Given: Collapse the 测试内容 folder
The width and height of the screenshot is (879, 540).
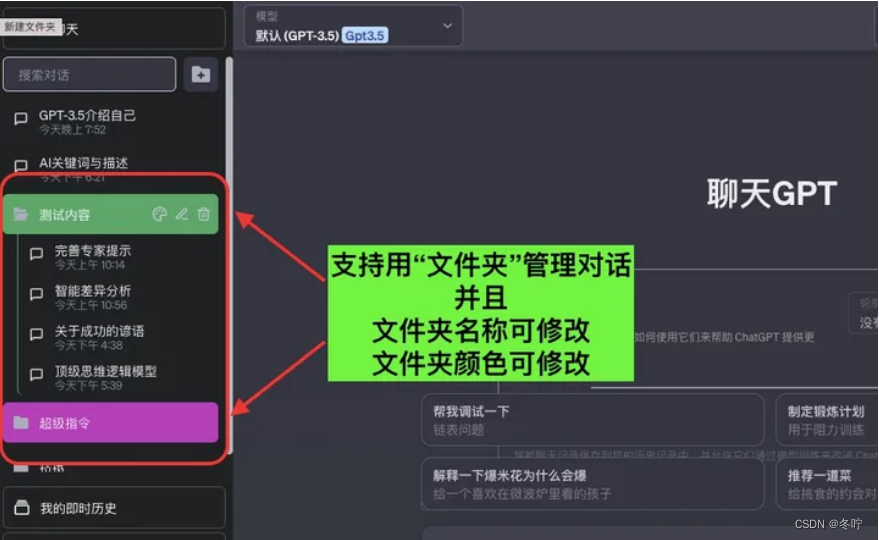Looking at the screenshot, I should tap(110, 214).
